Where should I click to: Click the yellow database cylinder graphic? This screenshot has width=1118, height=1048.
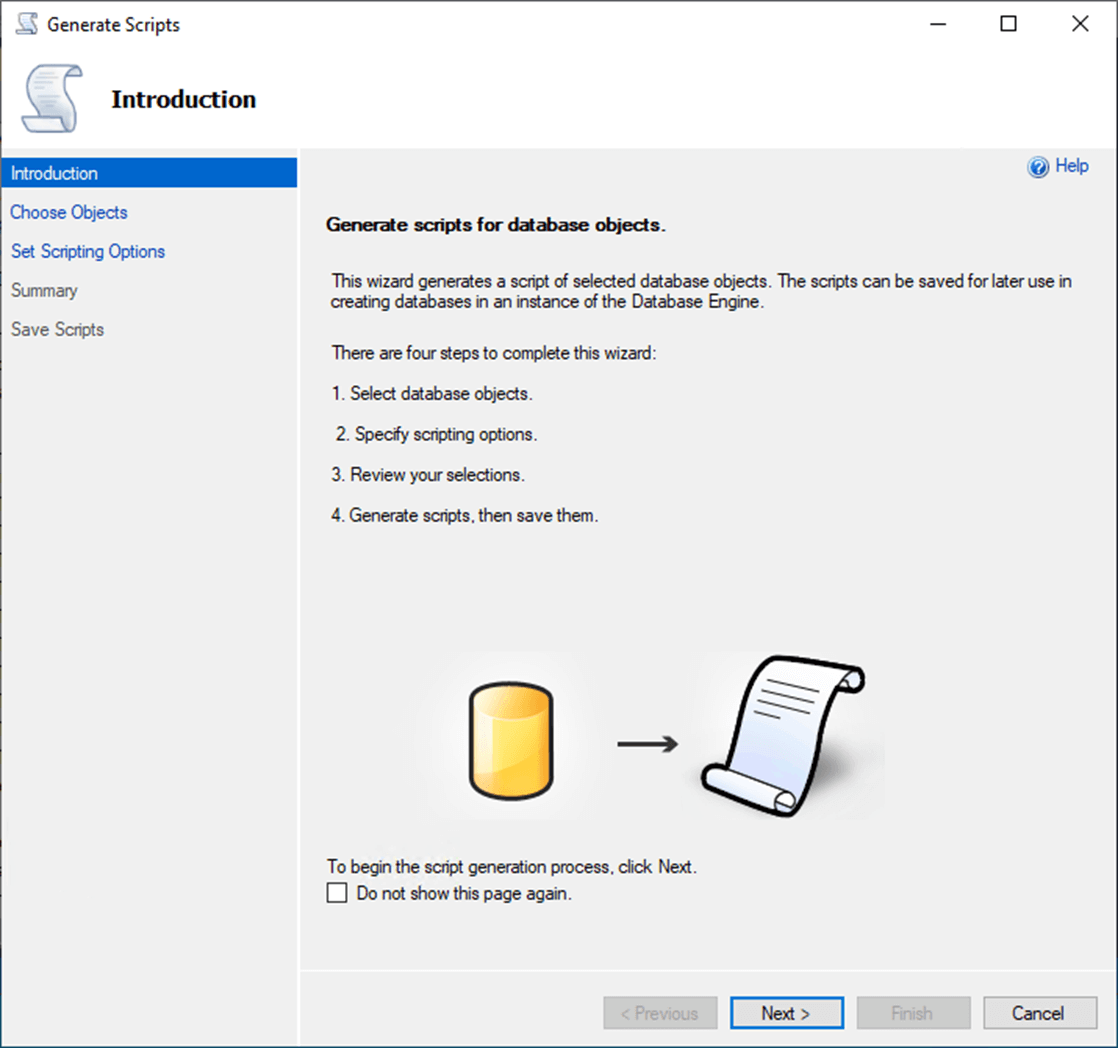[x=510, y=741]
